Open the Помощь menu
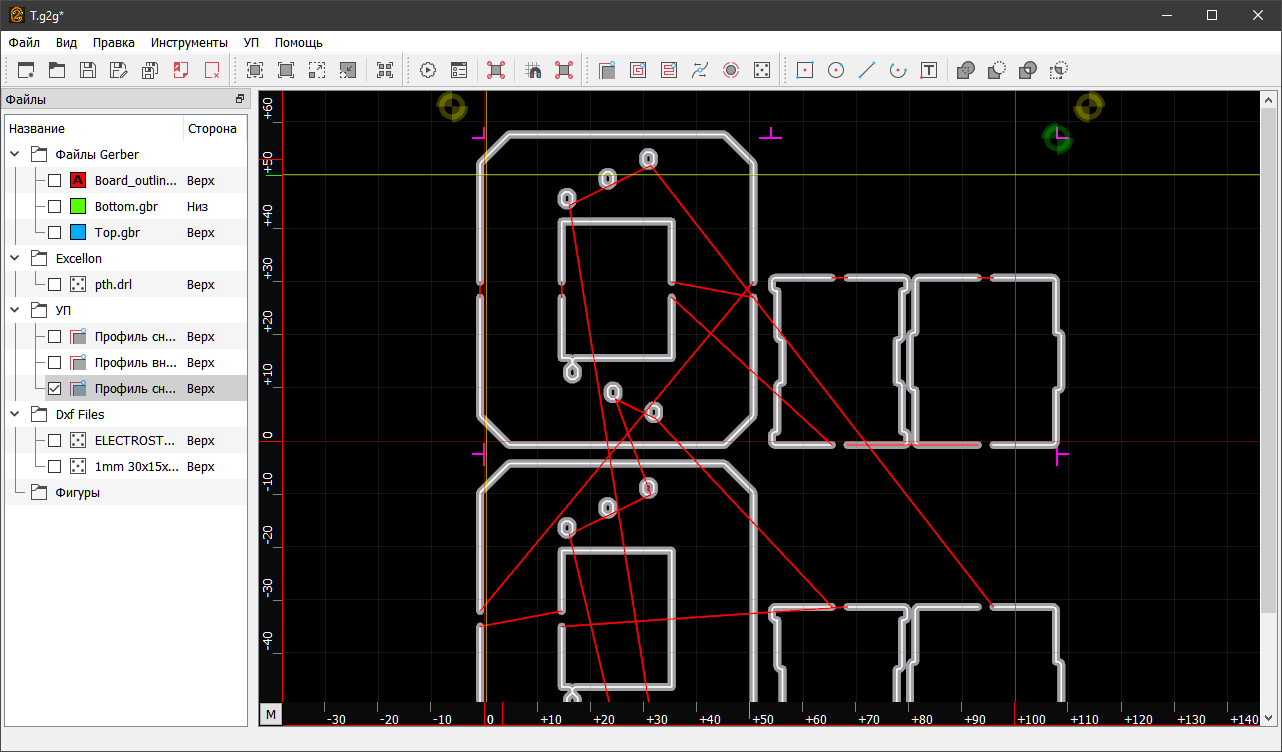The image size is (1282, 752). pos(299,43)
